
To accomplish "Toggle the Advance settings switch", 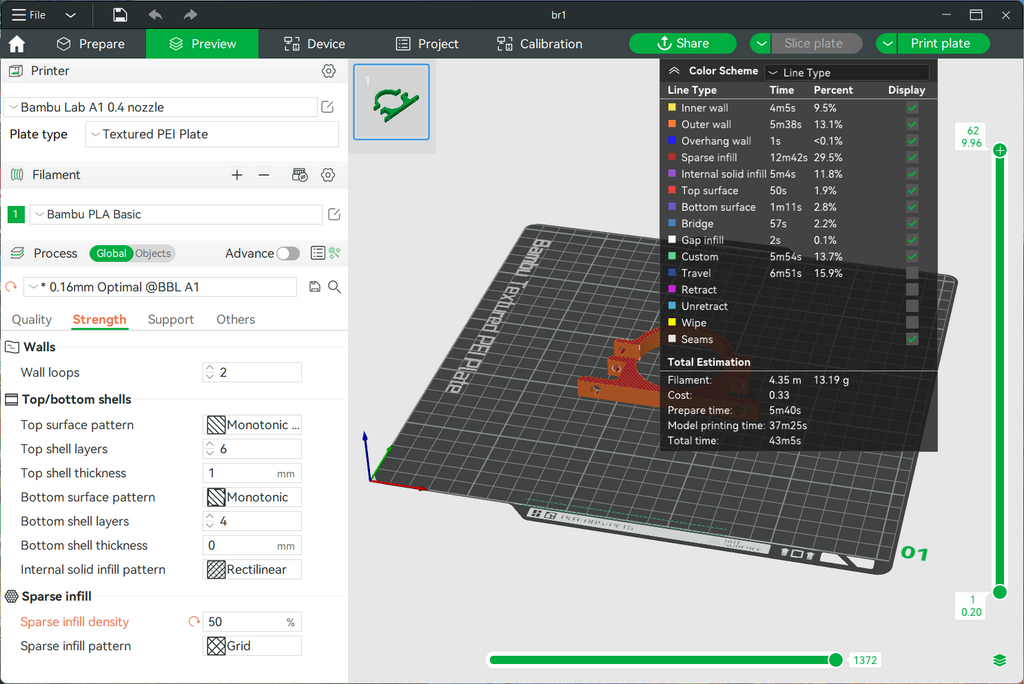I will 287,253.
